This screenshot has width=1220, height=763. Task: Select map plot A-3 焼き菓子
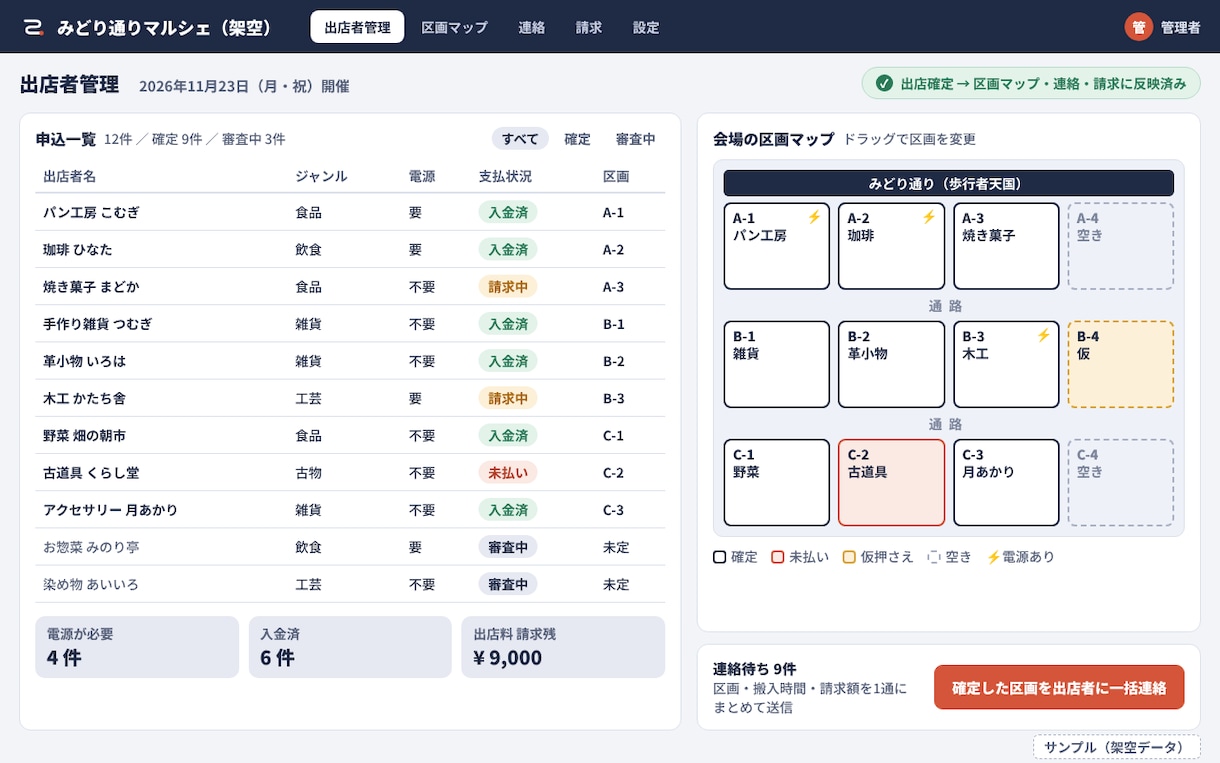(1006, 246)
